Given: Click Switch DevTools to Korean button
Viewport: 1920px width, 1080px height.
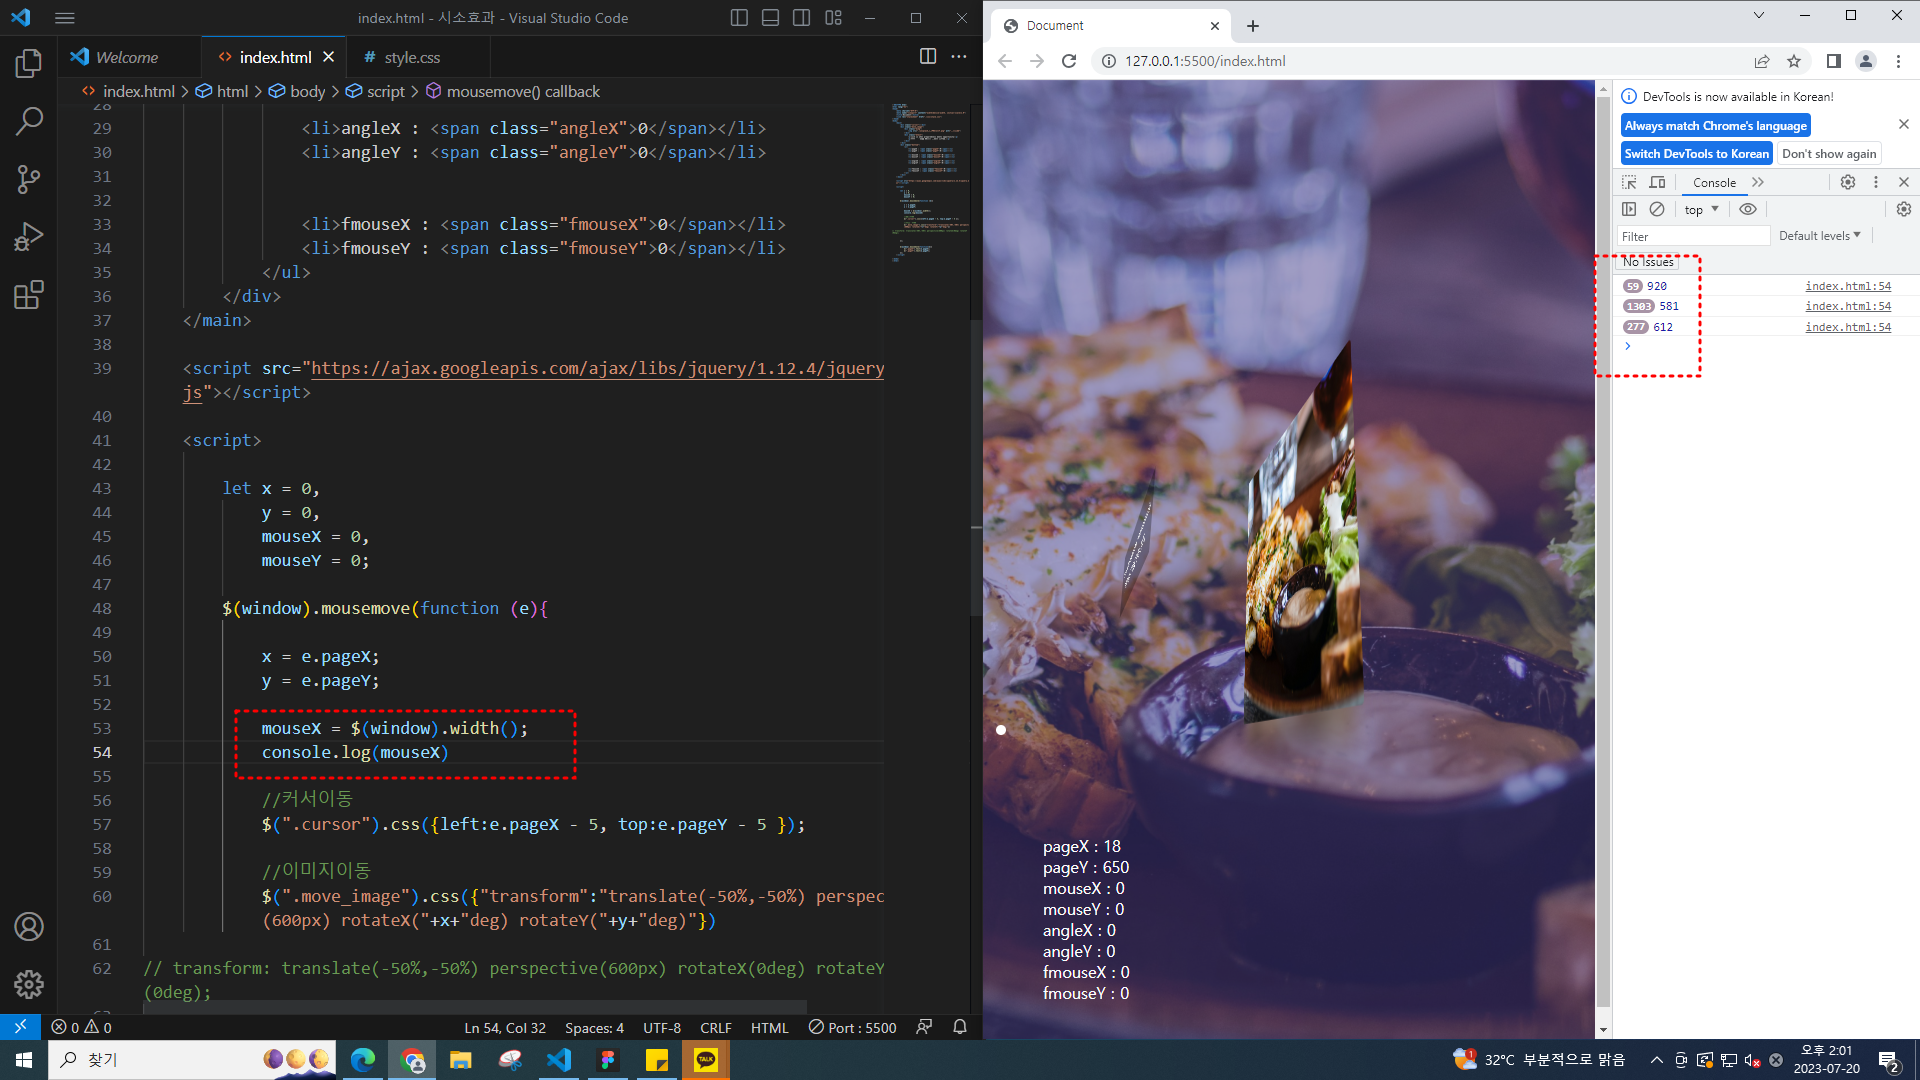Looking at the screenshot, I should click(1696, 153).
